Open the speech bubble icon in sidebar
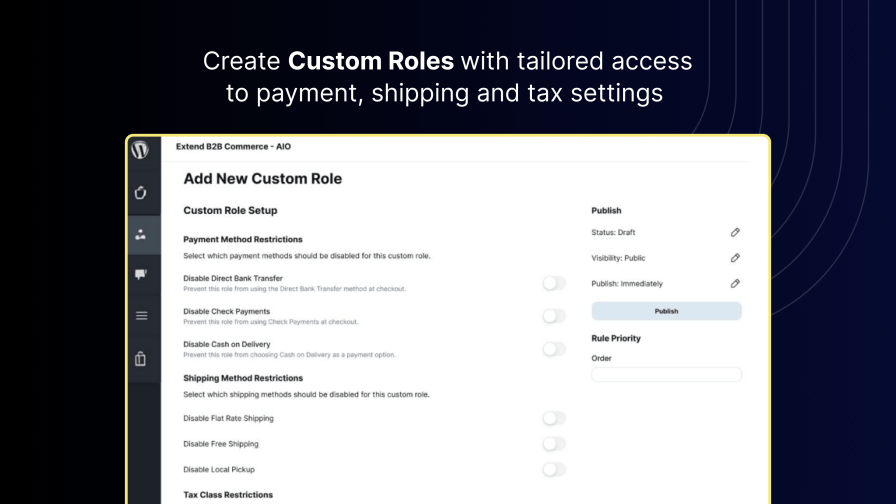This screenshot has height=504, width=896. [141, 274]
